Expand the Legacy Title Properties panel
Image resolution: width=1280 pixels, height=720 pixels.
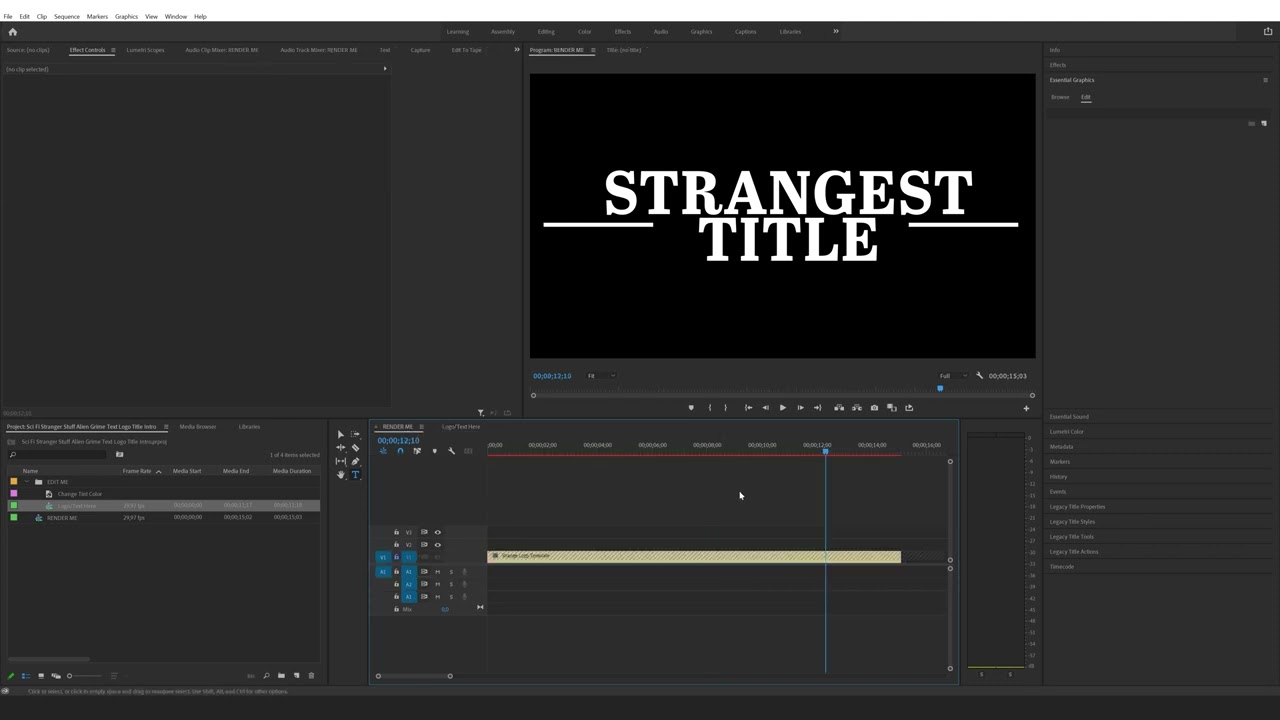coord(1077,507)
